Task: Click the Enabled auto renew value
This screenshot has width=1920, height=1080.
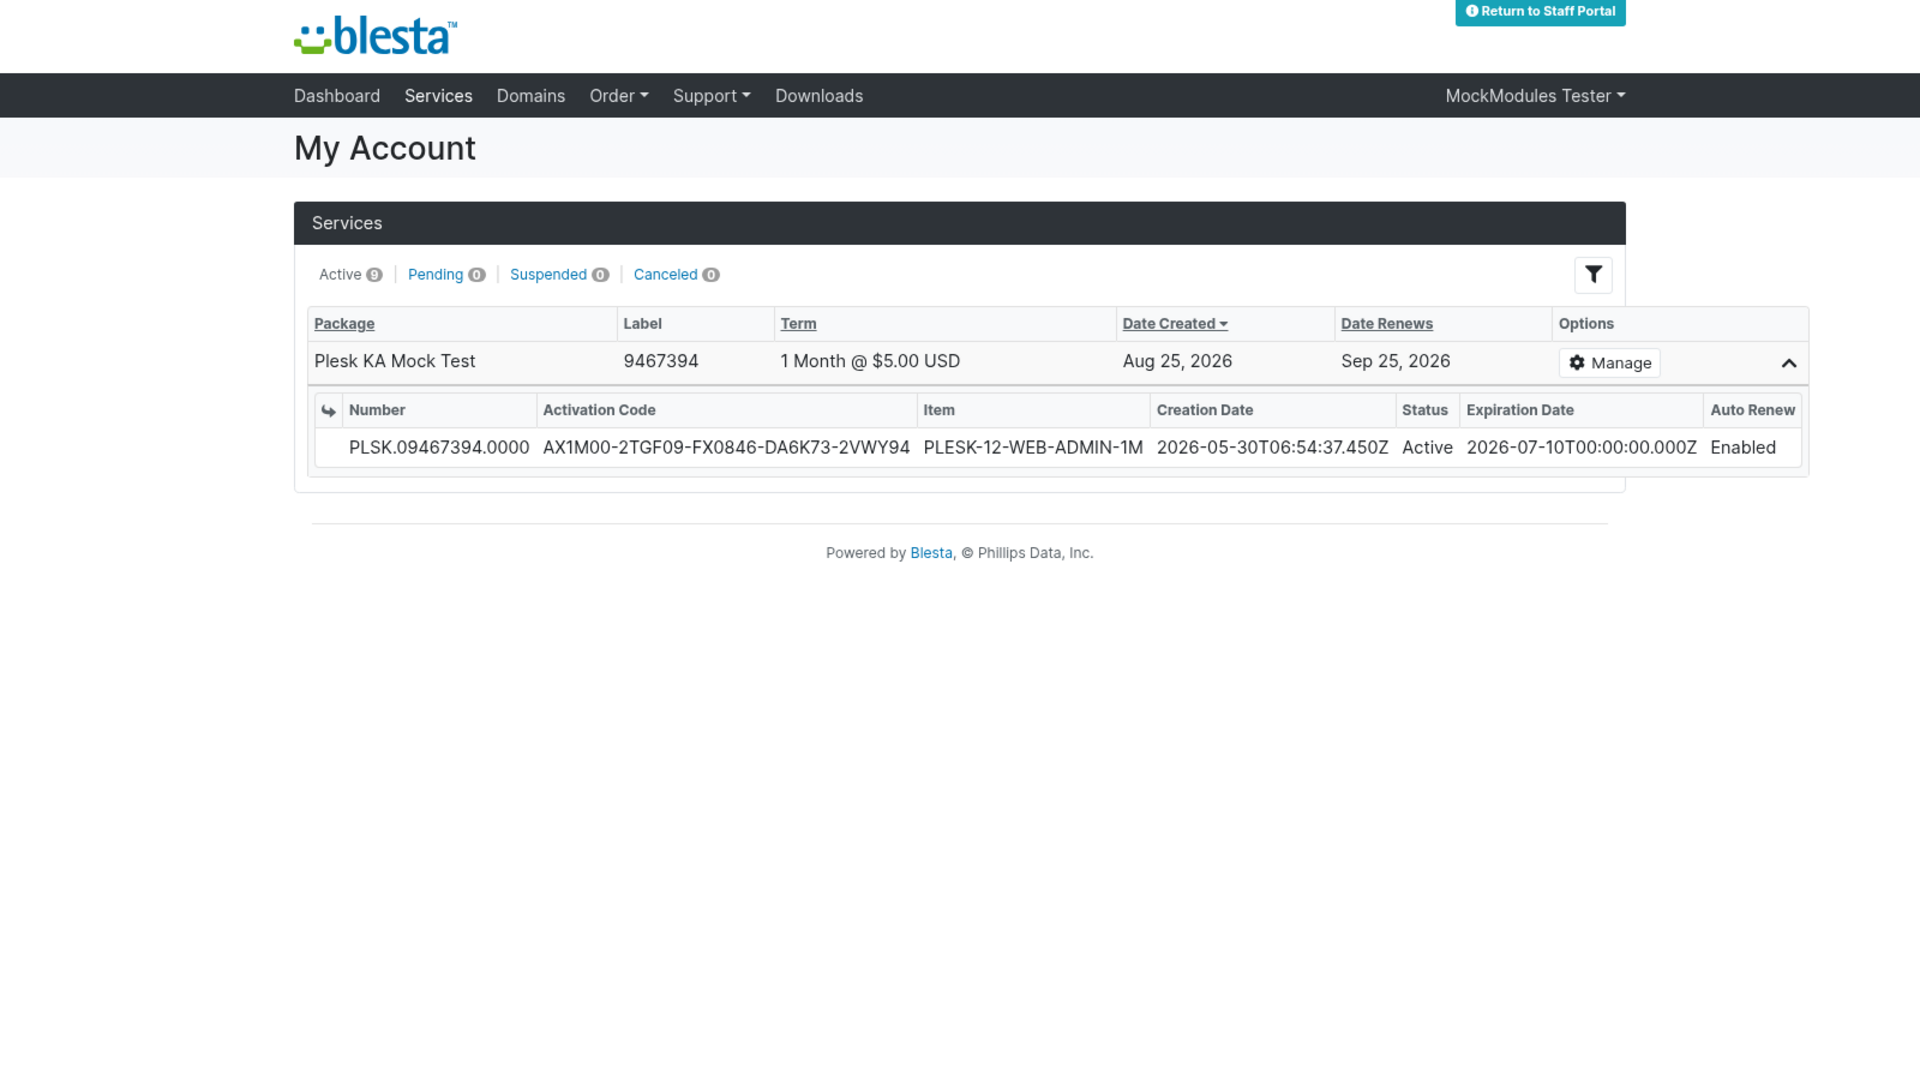Action: tap(1743, 448)
